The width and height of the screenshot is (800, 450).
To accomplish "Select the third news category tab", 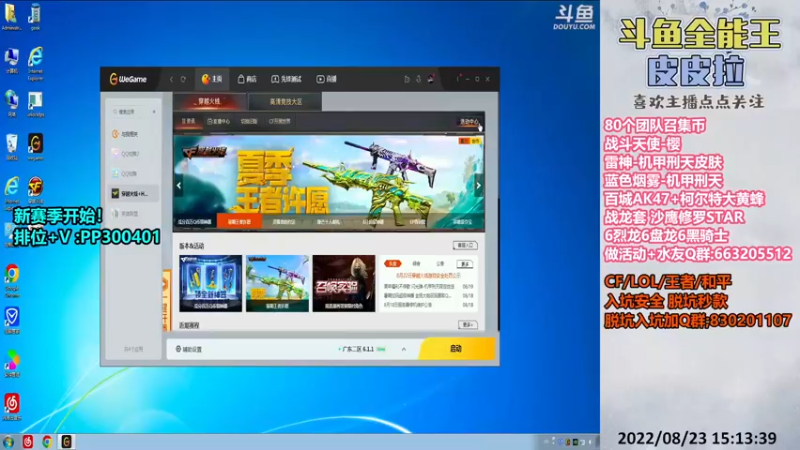I will 440,264.
